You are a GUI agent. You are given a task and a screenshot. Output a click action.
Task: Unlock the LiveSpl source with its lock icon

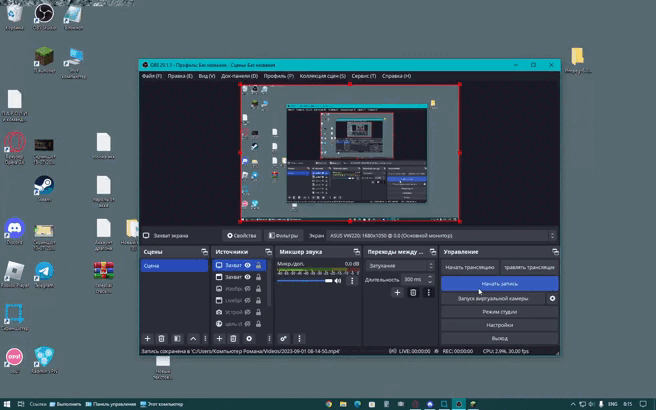259,300
